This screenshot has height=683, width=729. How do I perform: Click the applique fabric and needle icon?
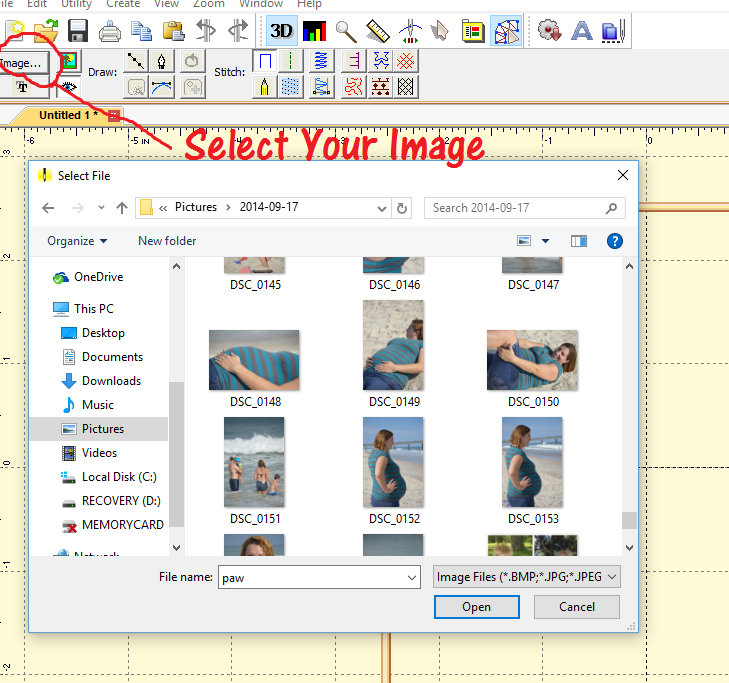tap(613, 31)
